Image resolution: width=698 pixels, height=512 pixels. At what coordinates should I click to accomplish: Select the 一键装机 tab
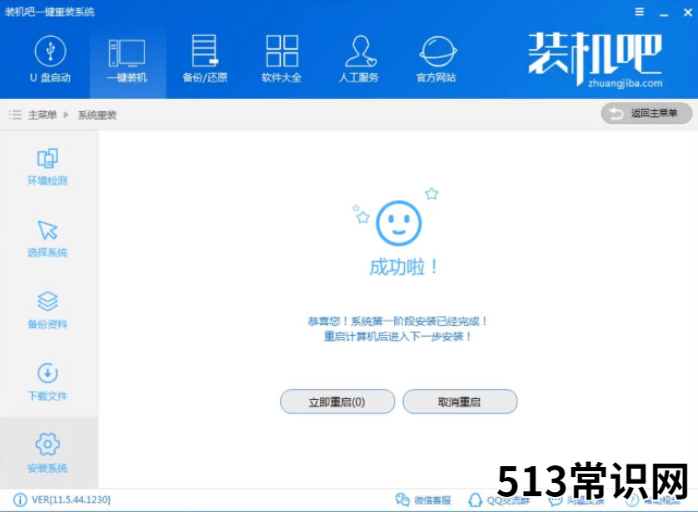coord(127,60)
